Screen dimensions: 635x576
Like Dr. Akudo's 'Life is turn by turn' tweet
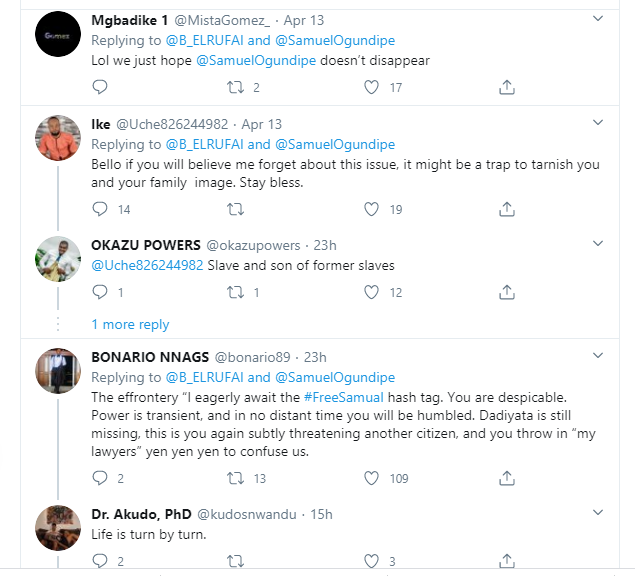point(371,561)
